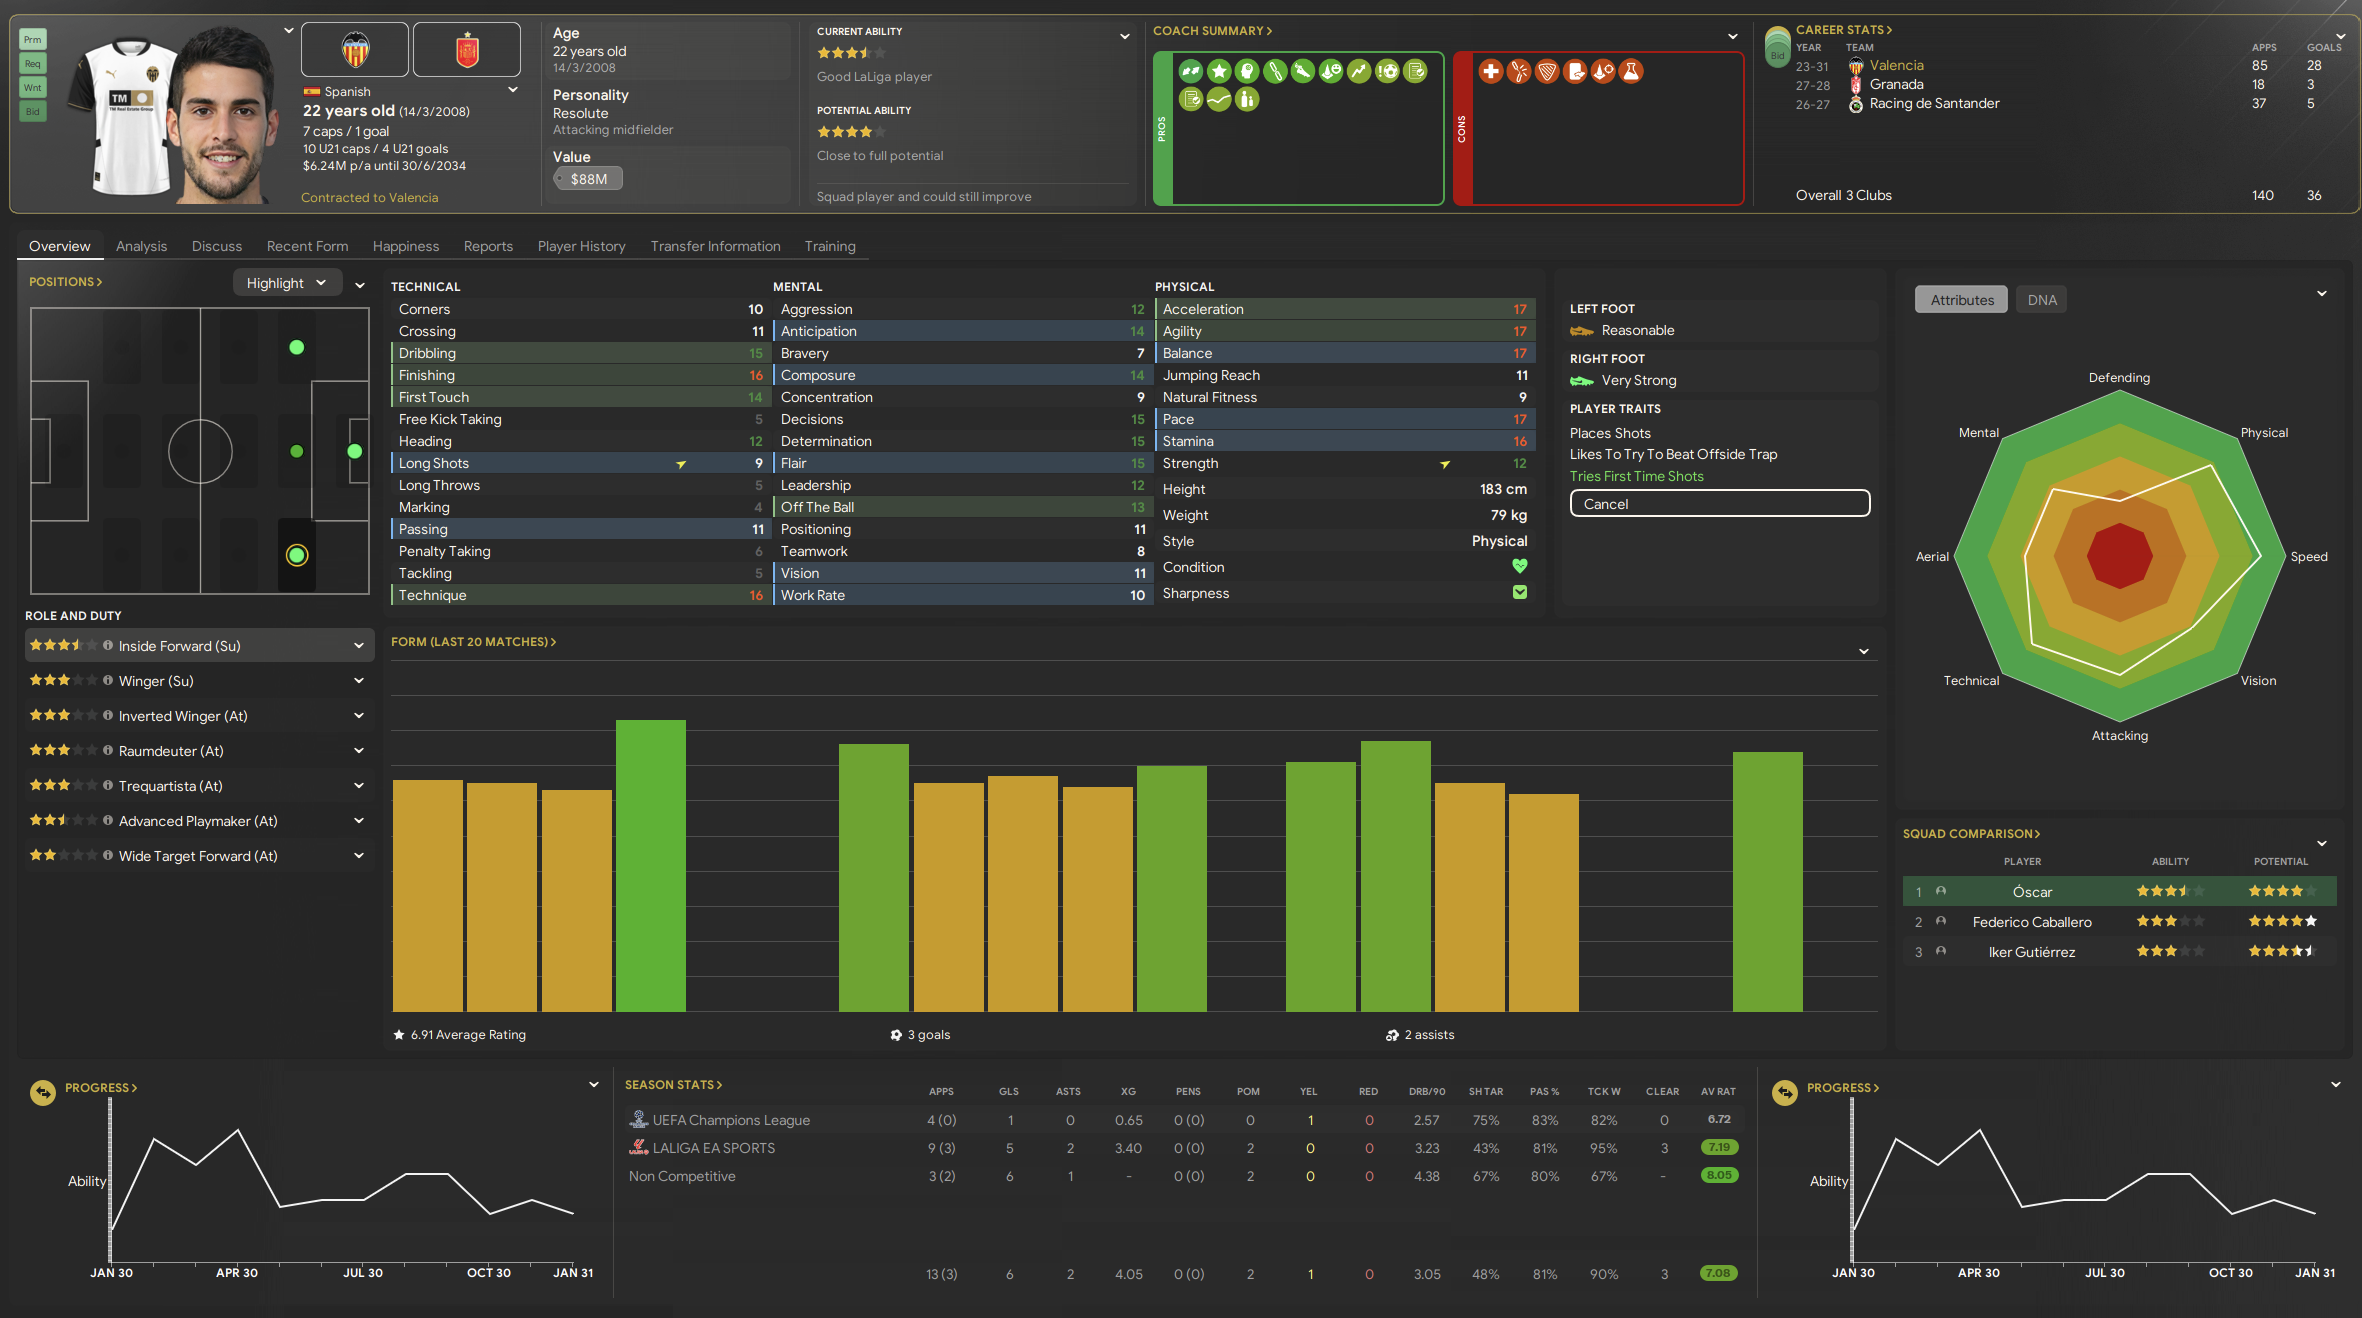Click the Valencia club badge box
Screen dimensions: 2362x1318
point(354,49)
